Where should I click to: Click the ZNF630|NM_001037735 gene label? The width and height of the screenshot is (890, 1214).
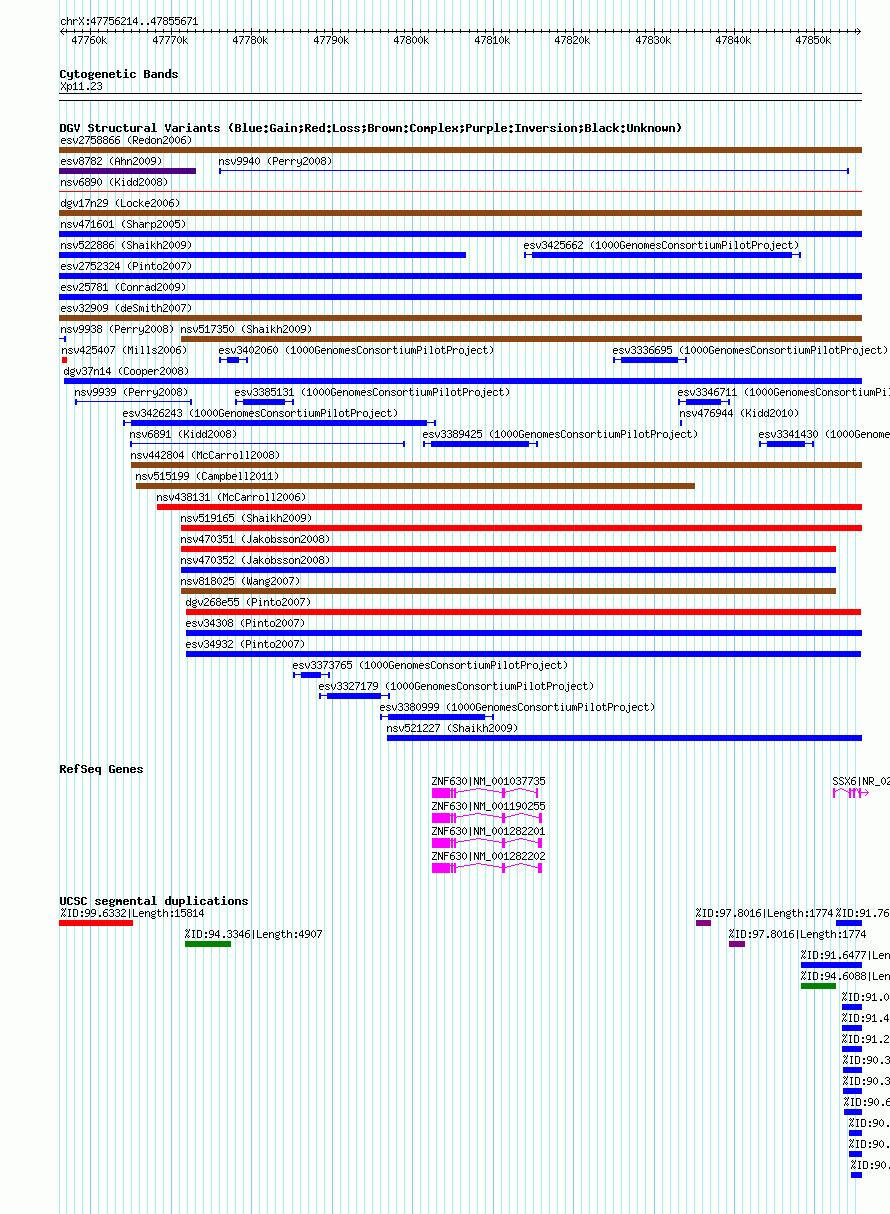pyautogui.click(x=488, y=781)
